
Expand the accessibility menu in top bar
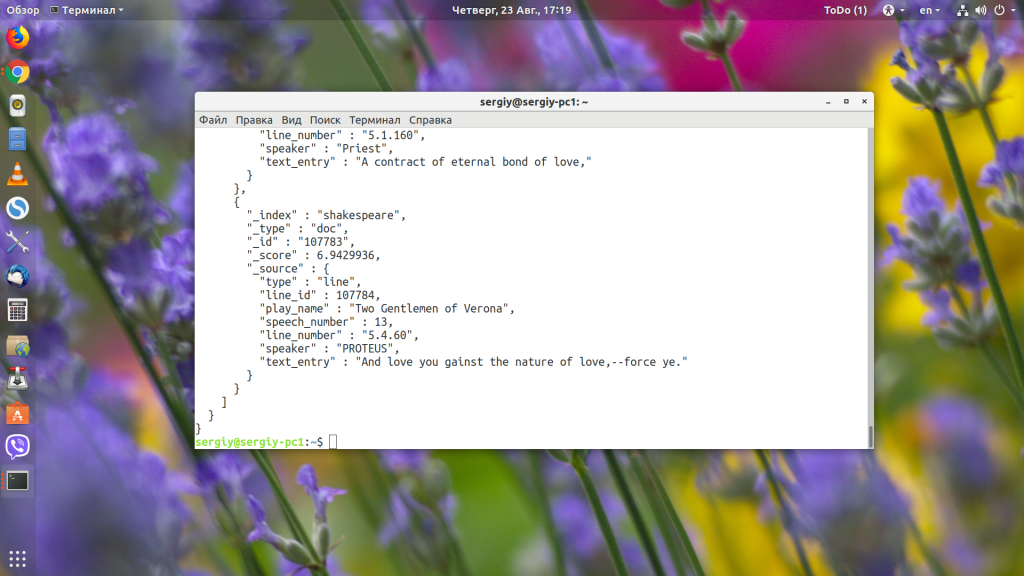pos(893,10)
